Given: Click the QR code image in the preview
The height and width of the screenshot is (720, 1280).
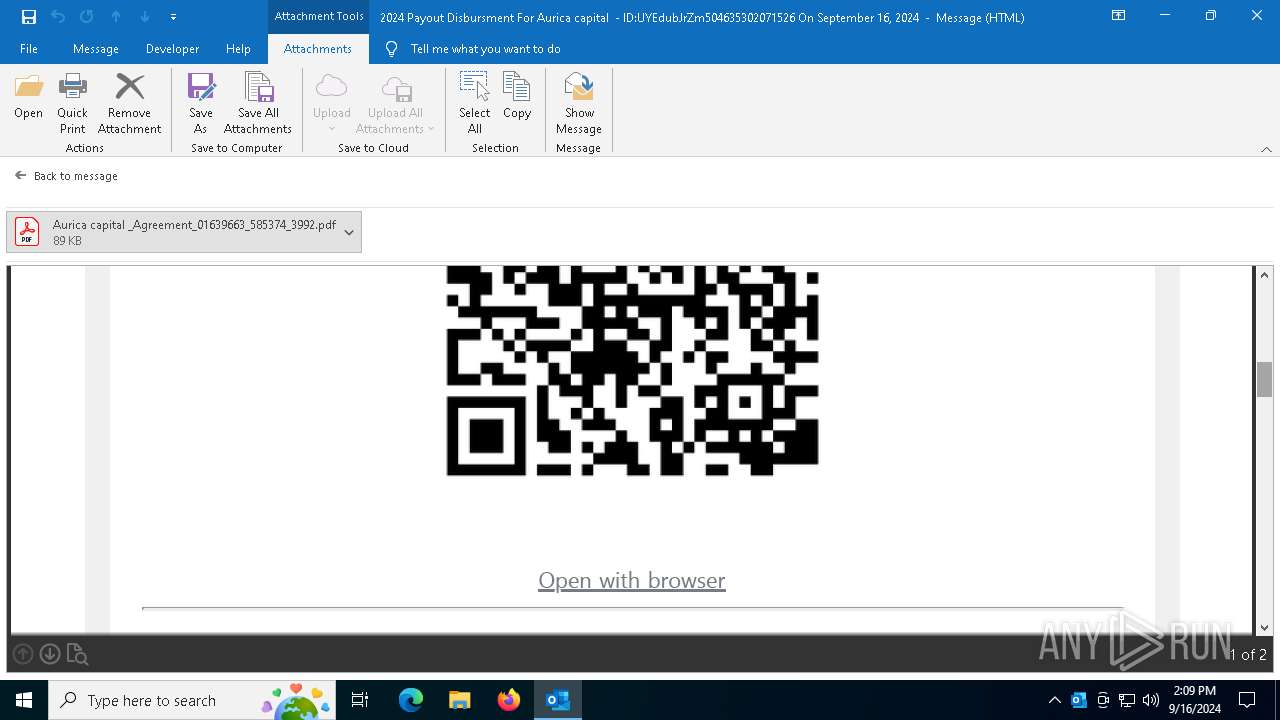Looking at the screenshot, I should coord(632,370).
